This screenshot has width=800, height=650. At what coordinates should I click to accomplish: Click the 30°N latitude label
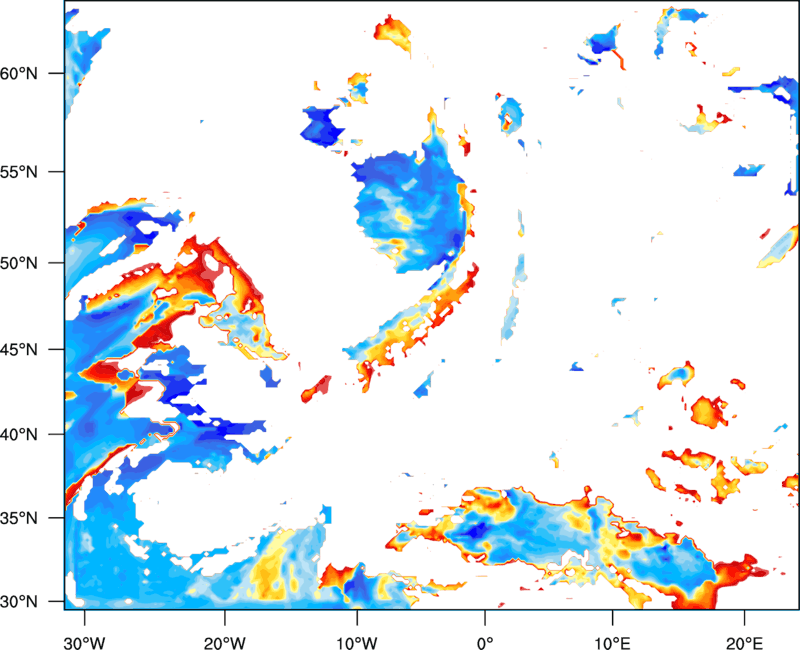(x=19, y=602)
